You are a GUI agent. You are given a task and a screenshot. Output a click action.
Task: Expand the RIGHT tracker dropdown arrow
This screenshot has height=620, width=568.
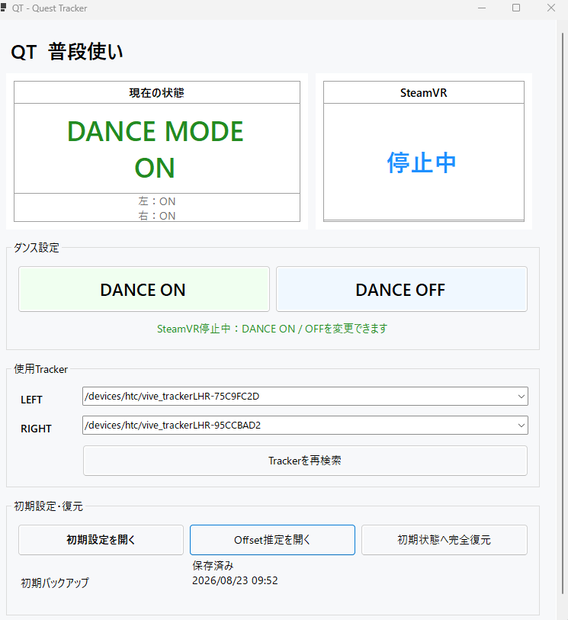521,425
